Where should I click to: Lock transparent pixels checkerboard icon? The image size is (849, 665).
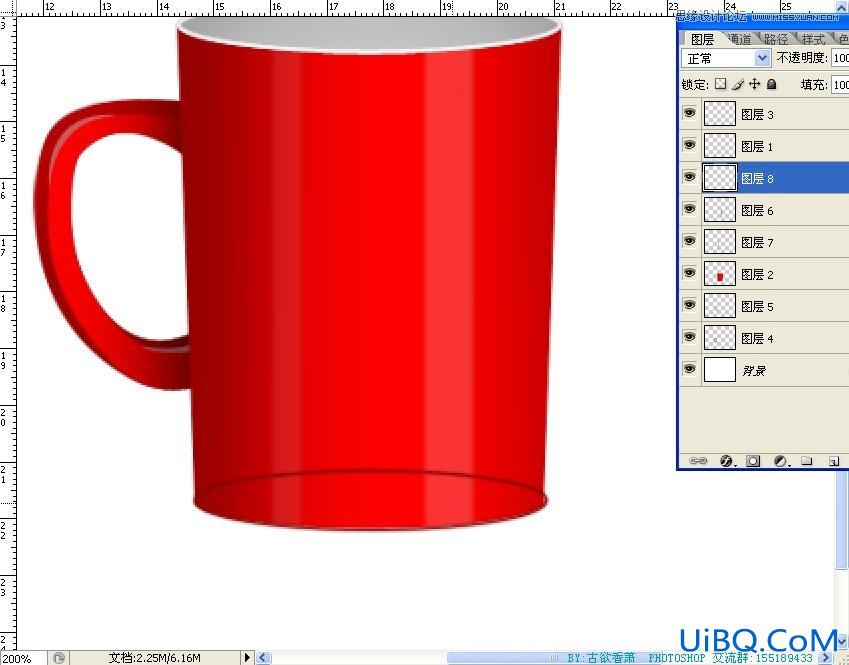[720, 84]
